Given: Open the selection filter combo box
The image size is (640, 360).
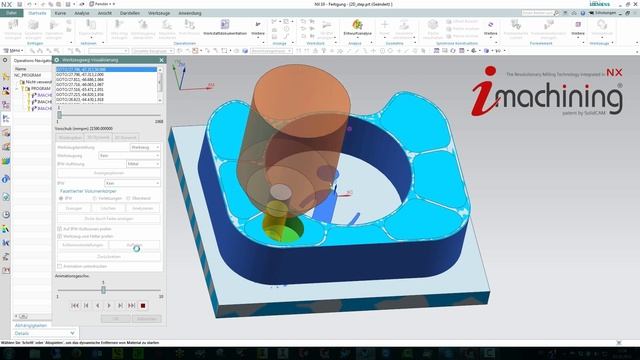Looking at the screenshot, I should pyautogui.click(x=108, y=51).
